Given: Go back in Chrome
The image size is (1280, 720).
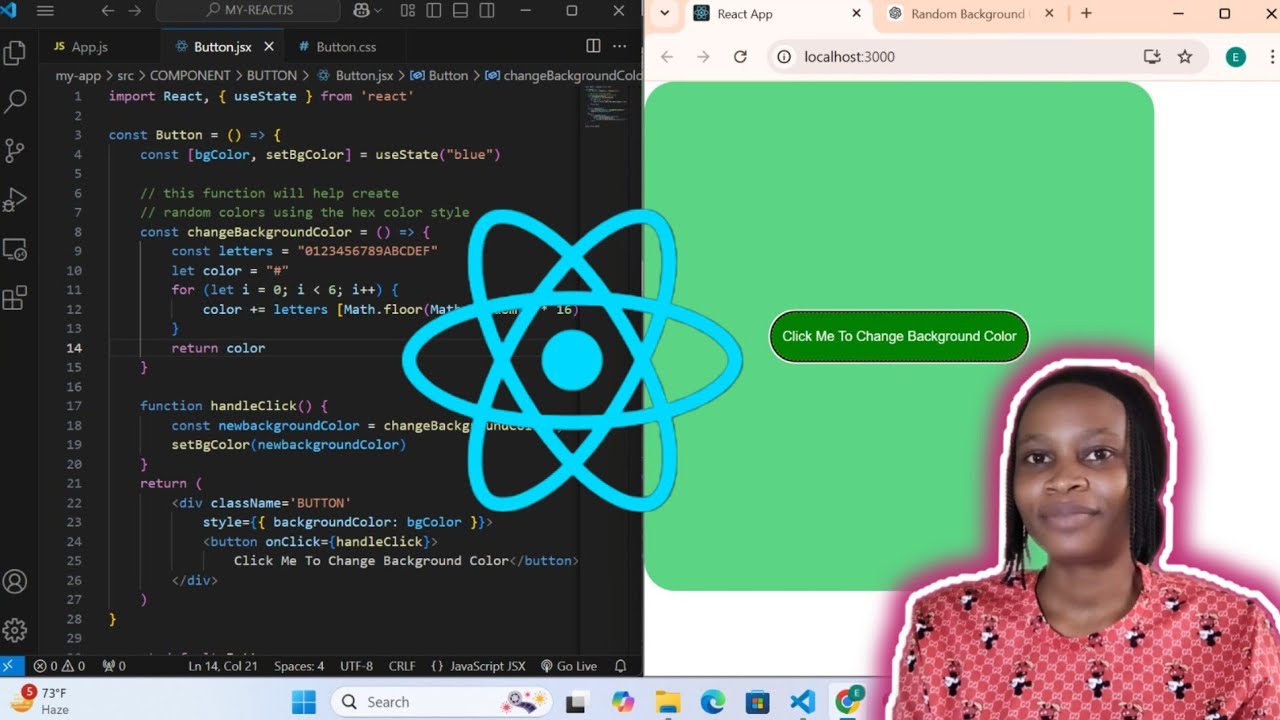Looking at the screenshot, I should click(x=667, y=57).
